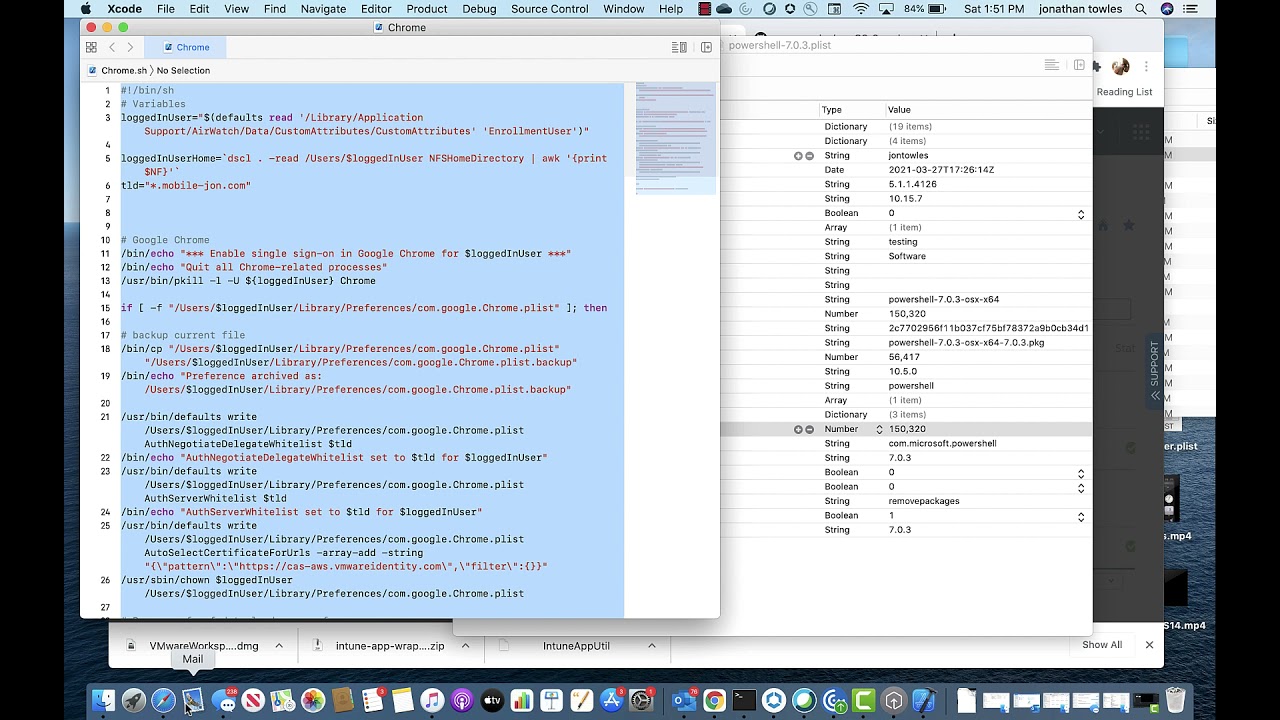
Task: Open Safari from the Dock
Action: pos(163,701)
